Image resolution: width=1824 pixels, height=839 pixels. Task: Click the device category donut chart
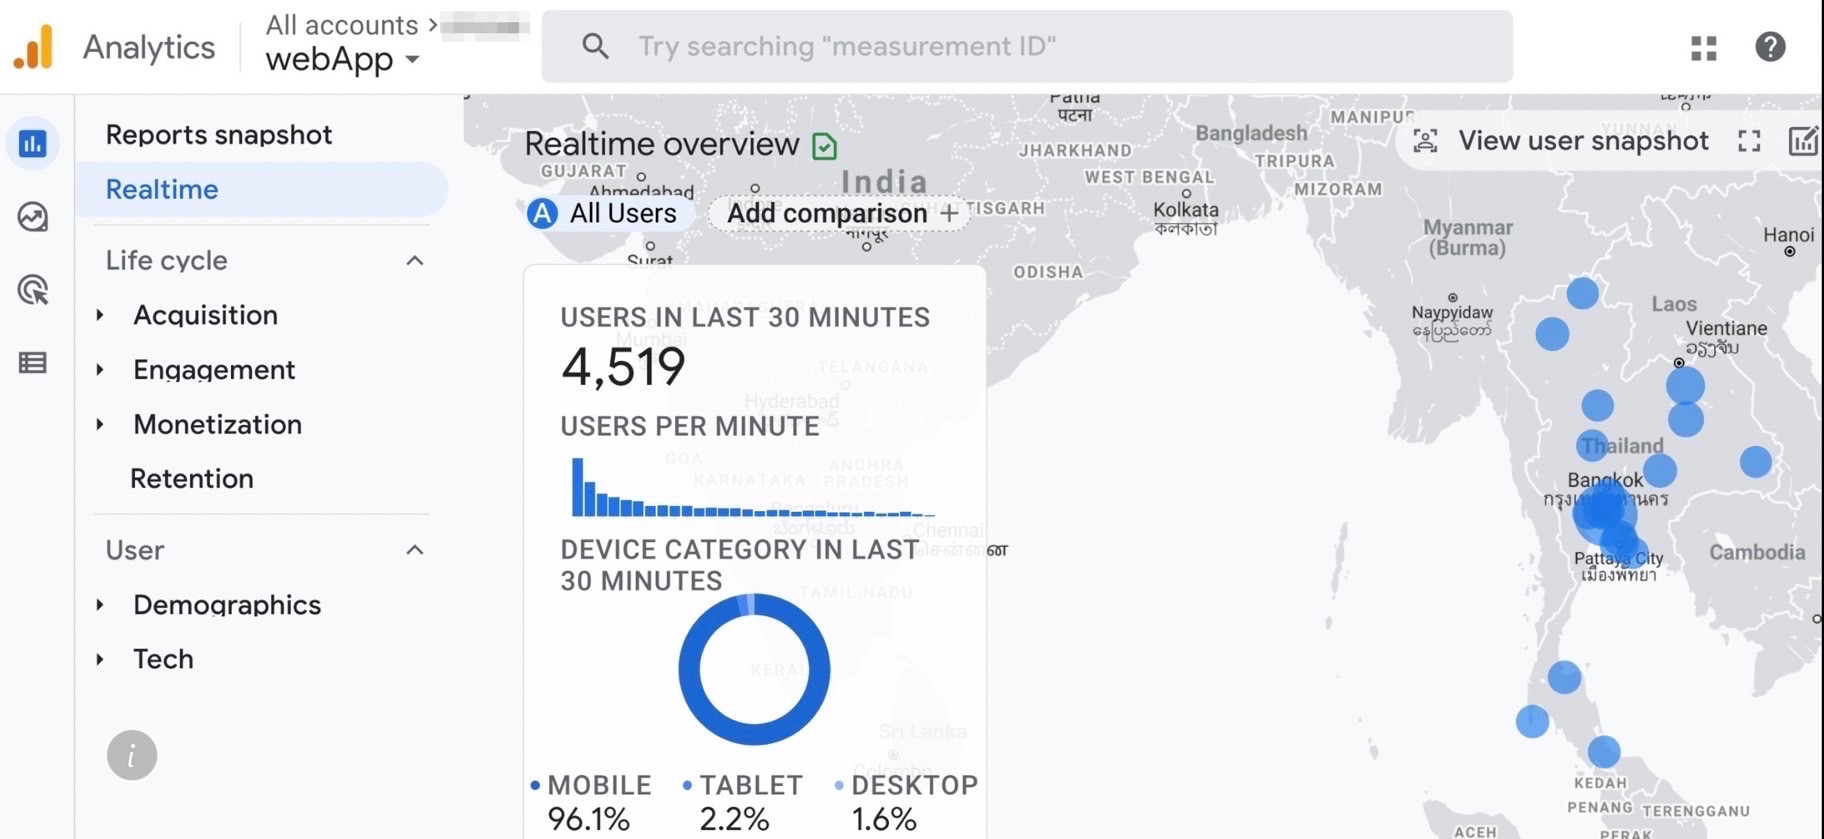click(754, 669)
